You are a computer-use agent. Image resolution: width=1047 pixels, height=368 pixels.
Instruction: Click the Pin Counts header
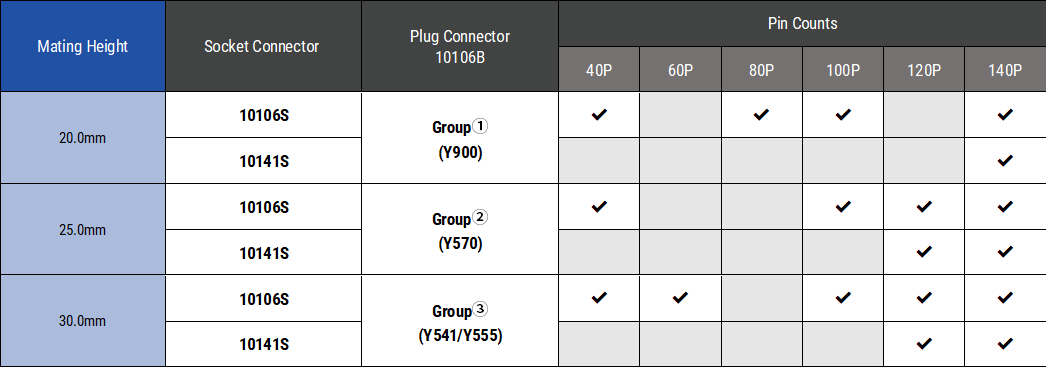(x=803, y=23)
